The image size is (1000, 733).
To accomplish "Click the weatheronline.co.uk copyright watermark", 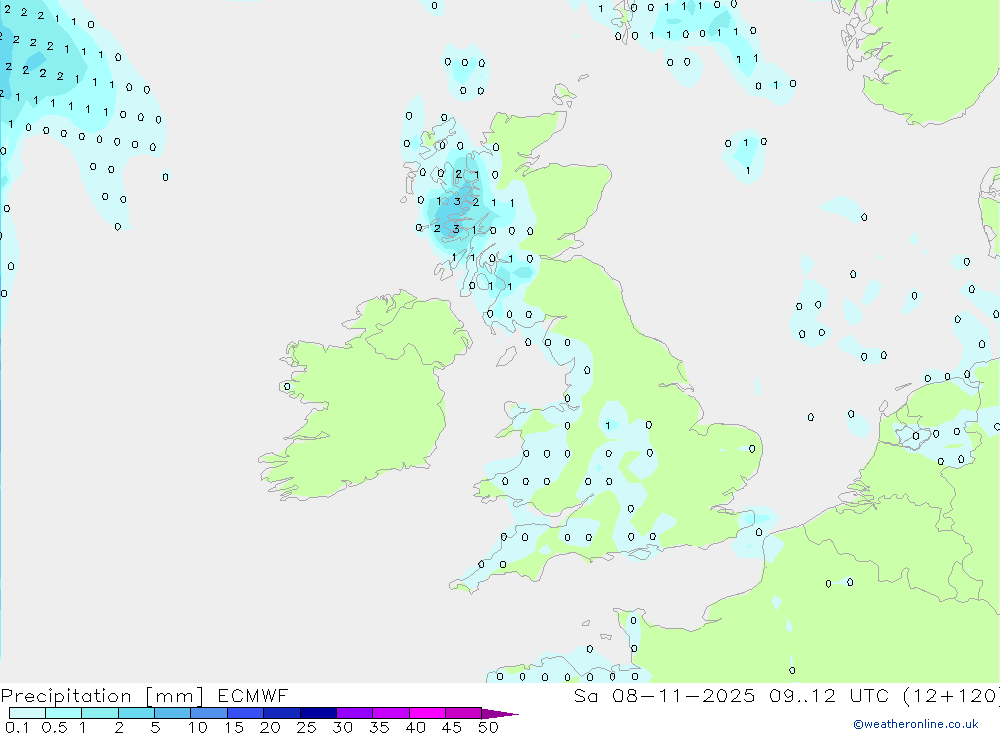I will 915,724.
